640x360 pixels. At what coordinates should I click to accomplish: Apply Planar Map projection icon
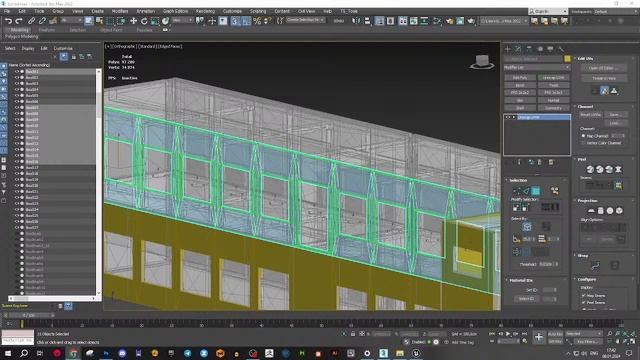(x=591, y=210)
